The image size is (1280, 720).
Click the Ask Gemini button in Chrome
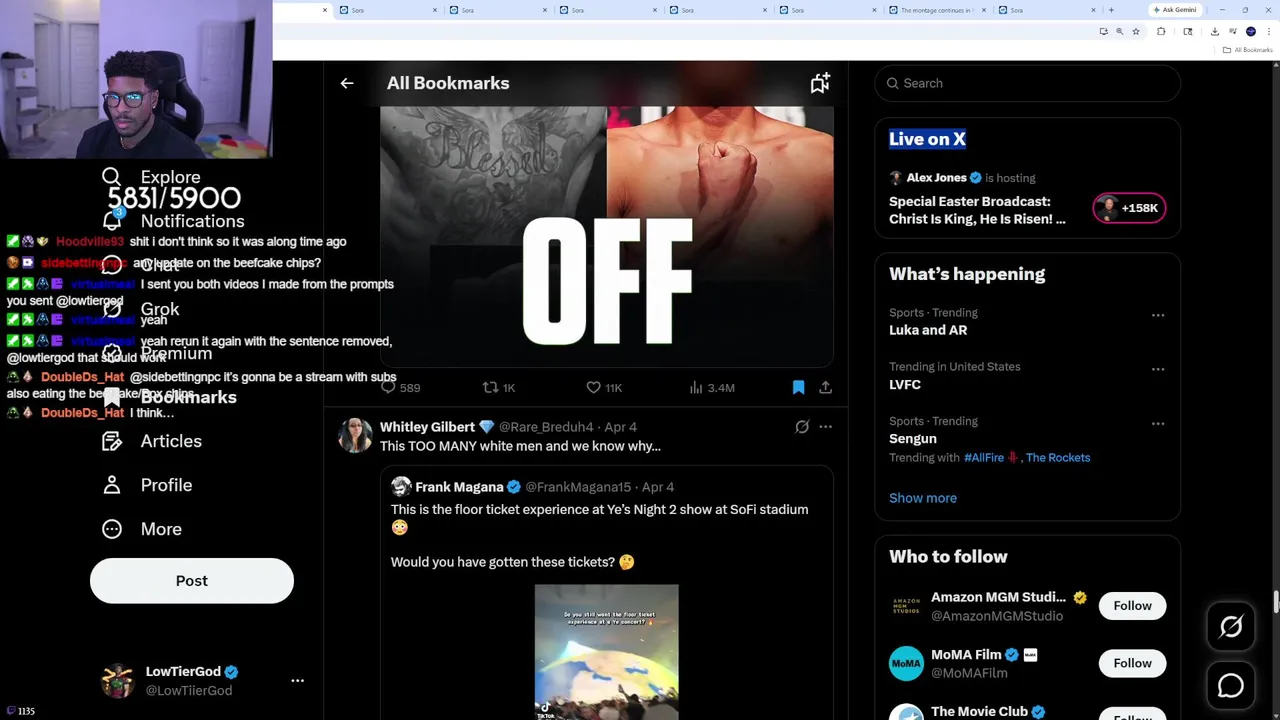[x=1175, y=10]
